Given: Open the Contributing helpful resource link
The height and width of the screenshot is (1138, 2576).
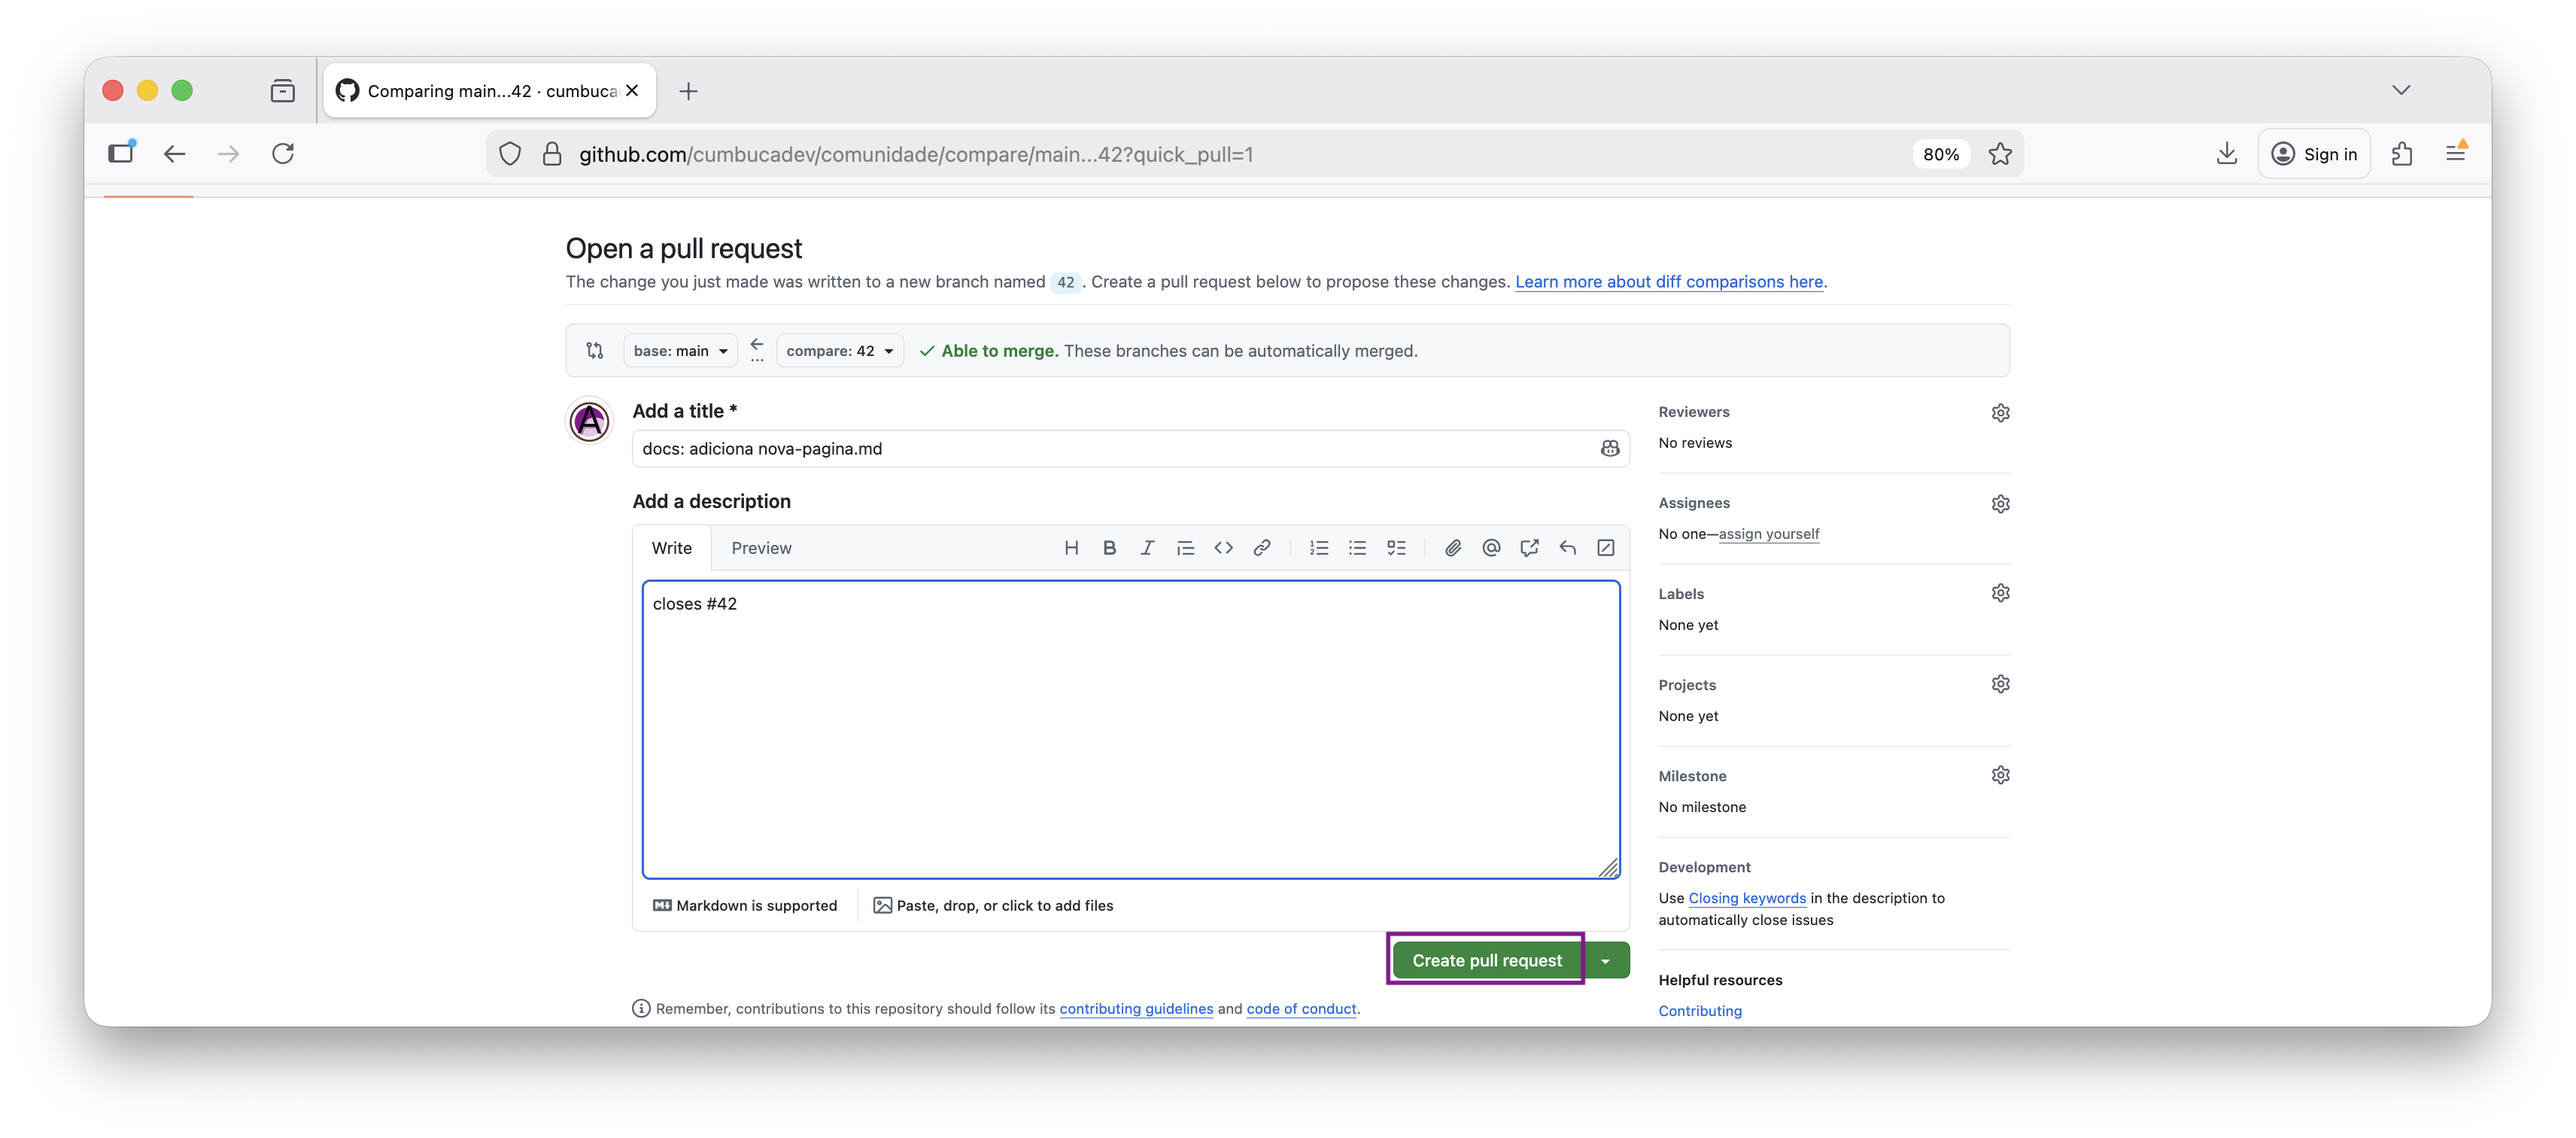Looking at the screenshot, I should [1700, 1010].
